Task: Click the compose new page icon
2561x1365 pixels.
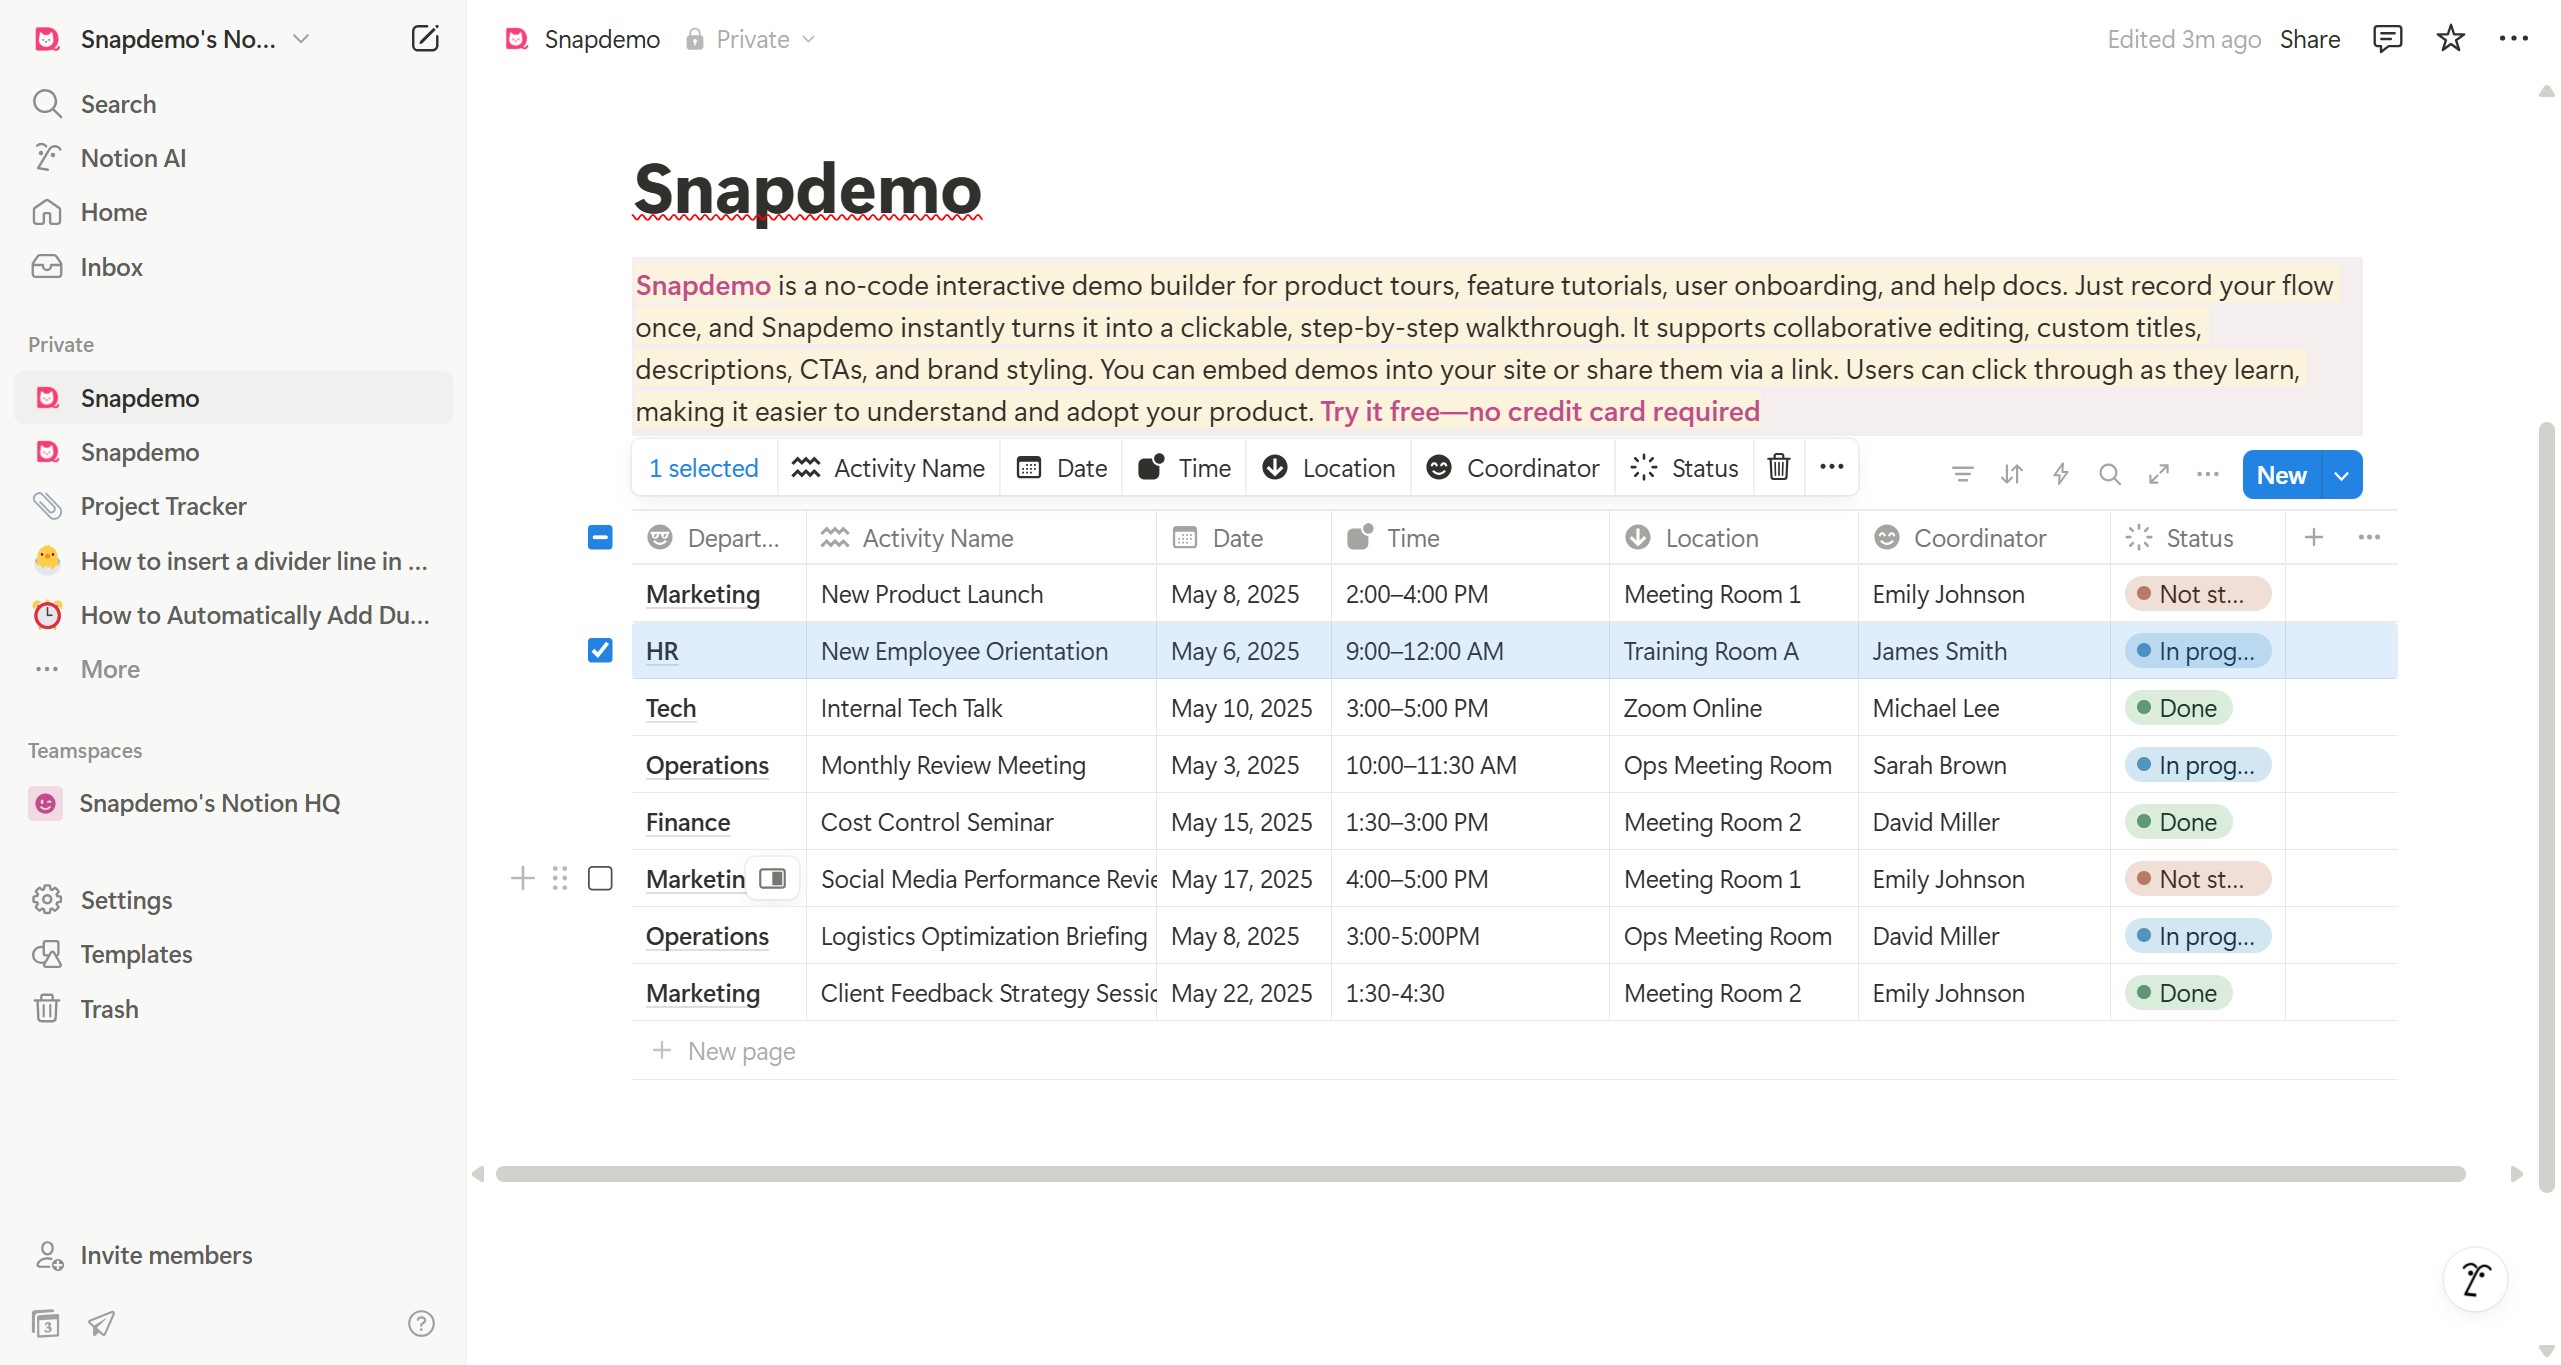Action: pos(425,39)
